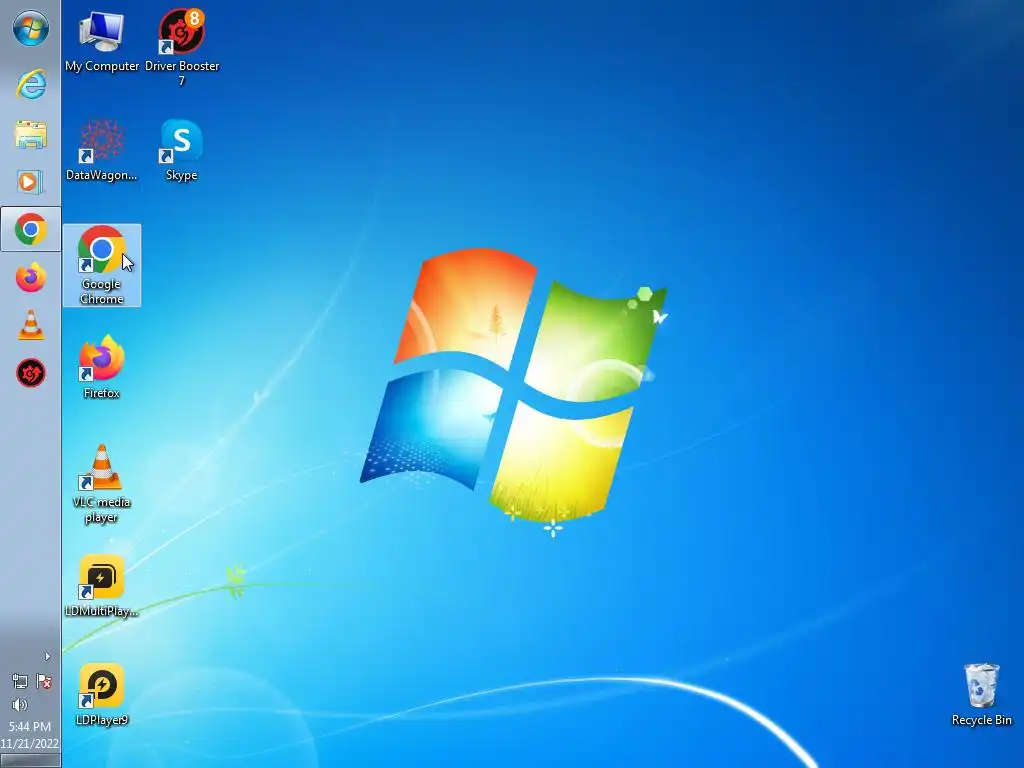Open Windows Media Player taskbar icon
This screenshot has width=1024, height=768.
(x=30, y=182)
